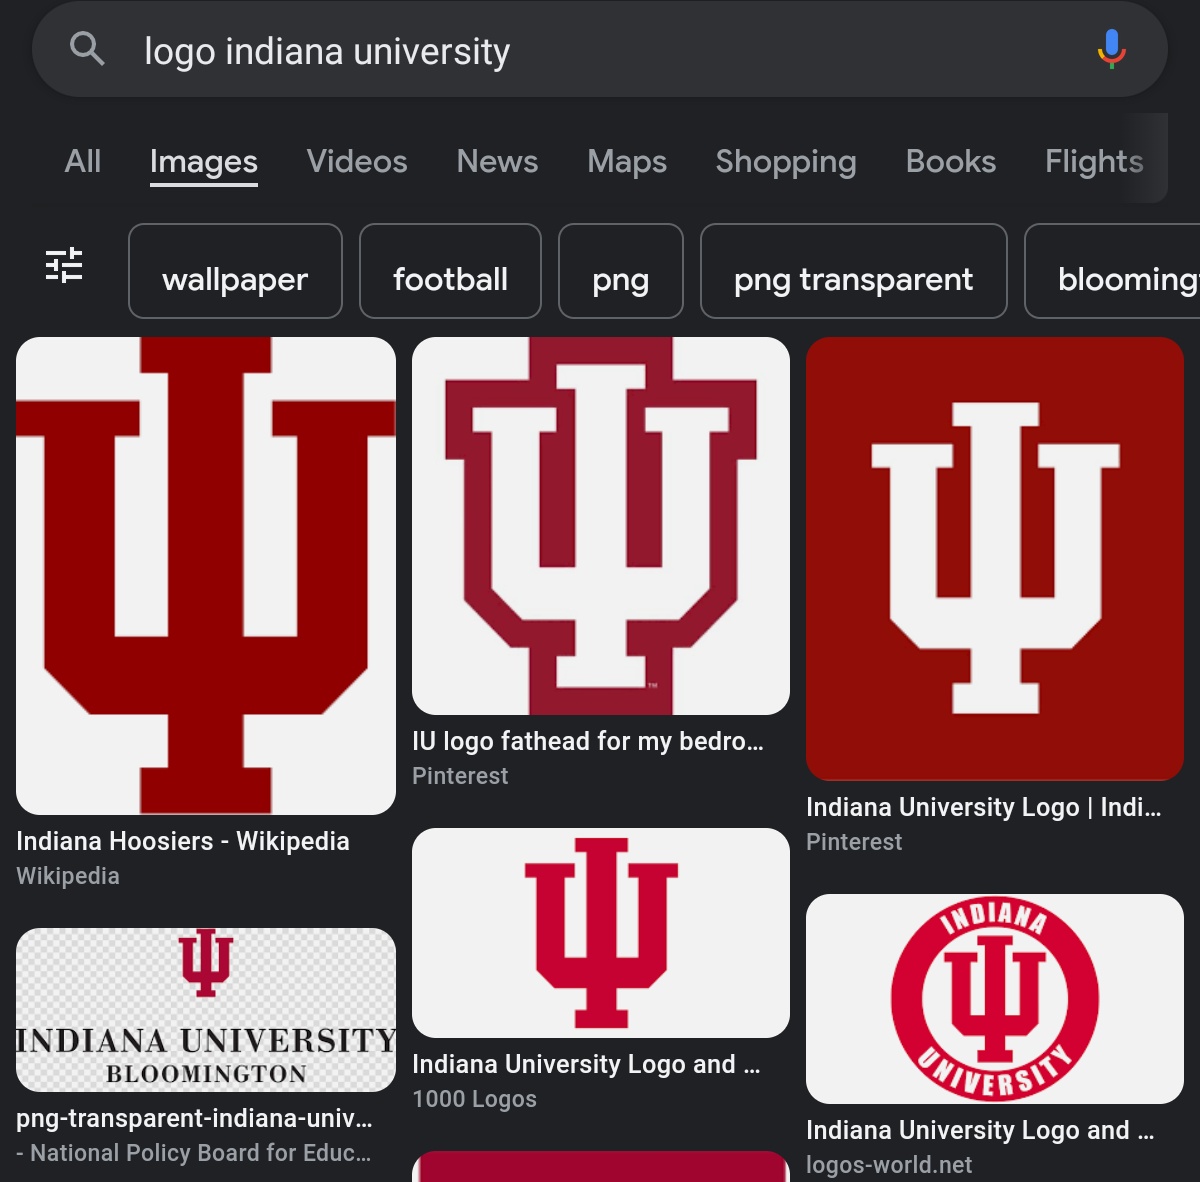Click Pinterest source under Indiana University Logo | Indi...

click(854, 842)
